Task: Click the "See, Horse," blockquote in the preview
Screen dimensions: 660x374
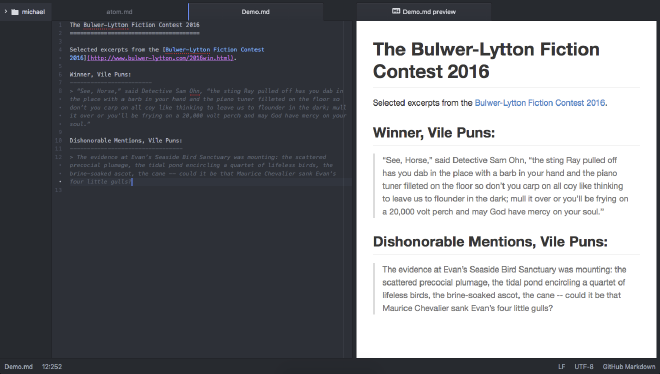Action: pyautogui.click(x=505, y=186)
